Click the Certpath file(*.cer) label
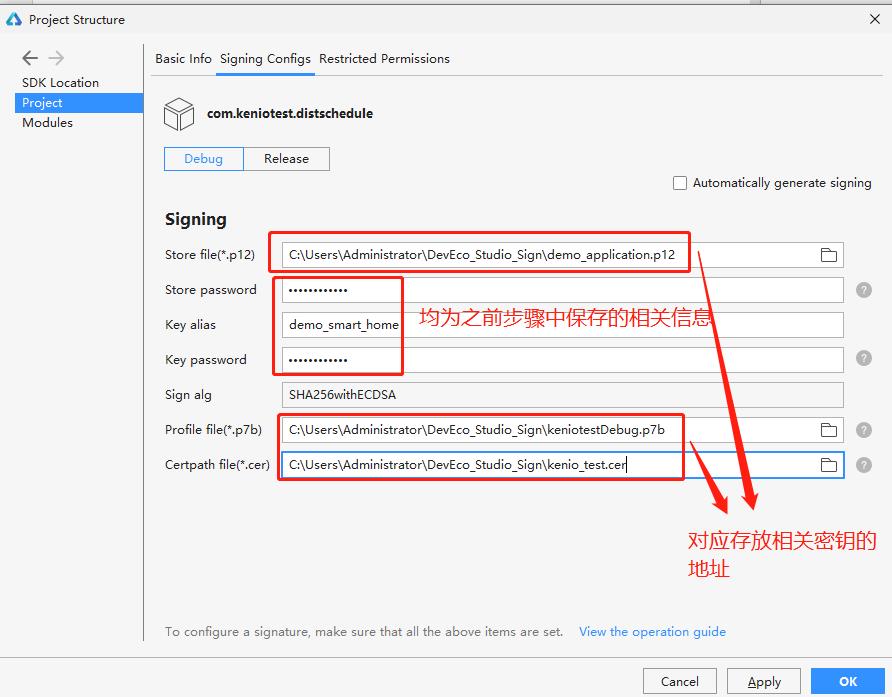 (x=217, y=465)
